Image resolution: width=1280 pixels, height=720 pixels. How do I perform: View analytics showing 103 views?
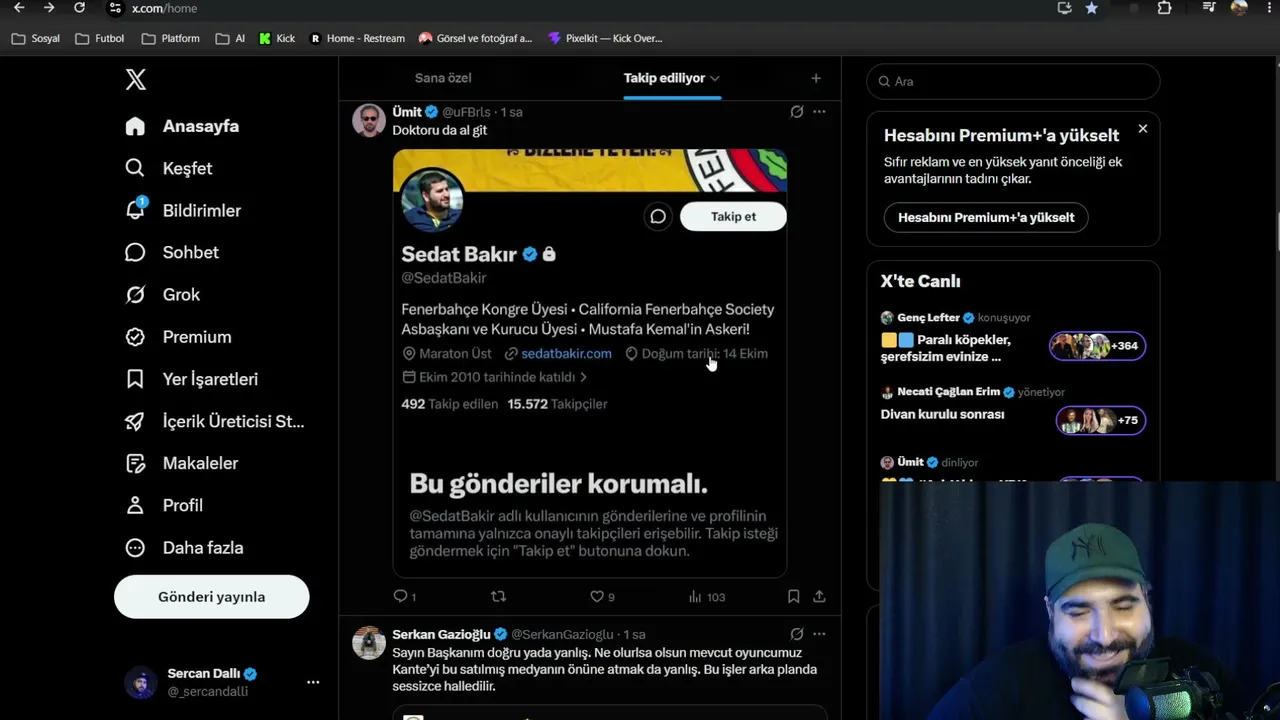click(706, 597)
